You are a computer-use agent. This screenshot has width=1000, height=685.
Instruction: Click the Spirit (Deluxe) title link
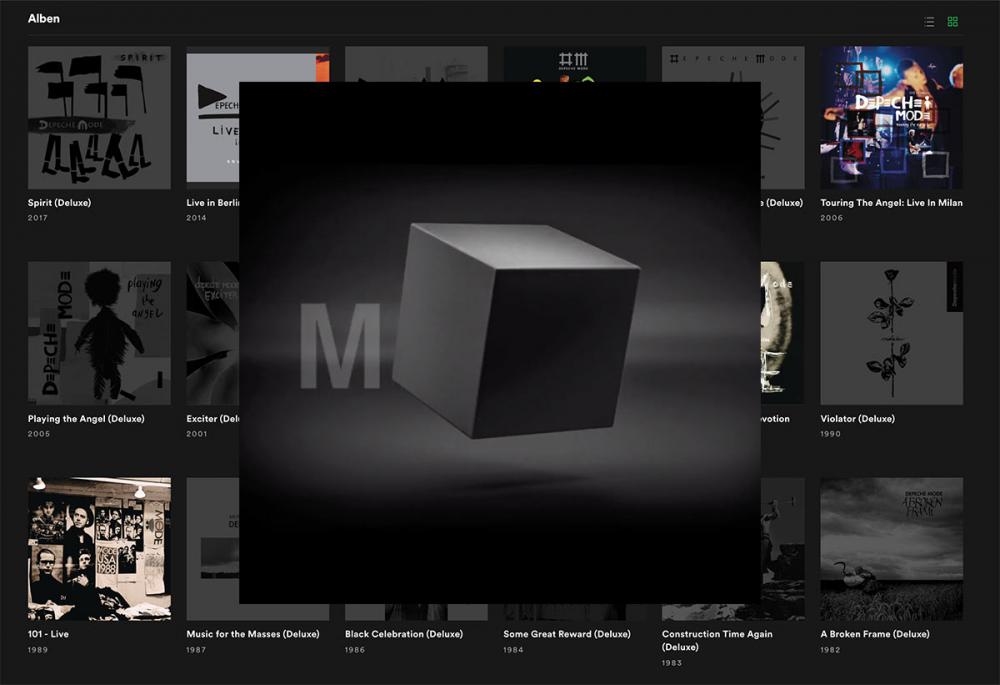pyautogui.click(x=59, y=203)
